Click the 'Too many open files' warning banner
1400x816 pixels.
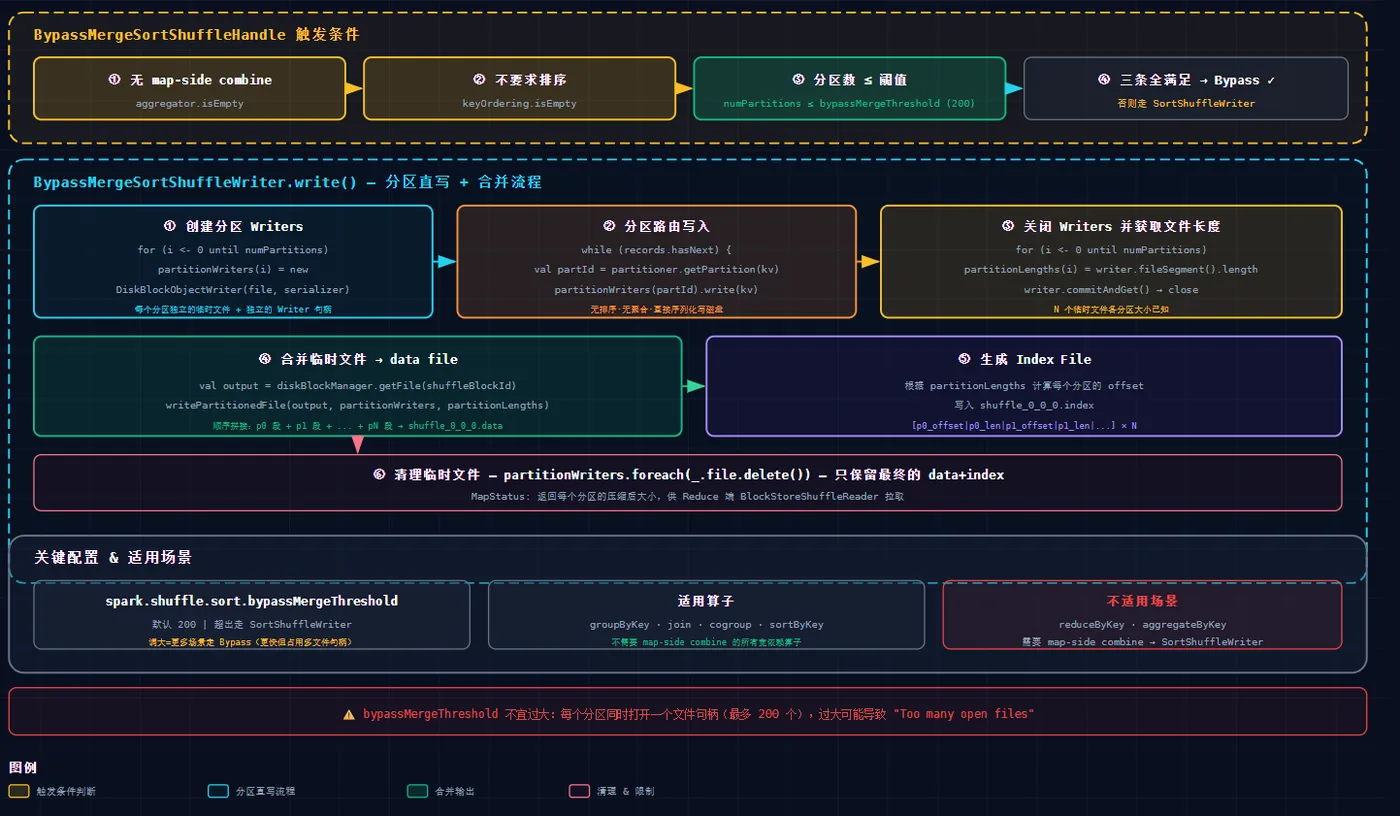(x=688, y=711)
